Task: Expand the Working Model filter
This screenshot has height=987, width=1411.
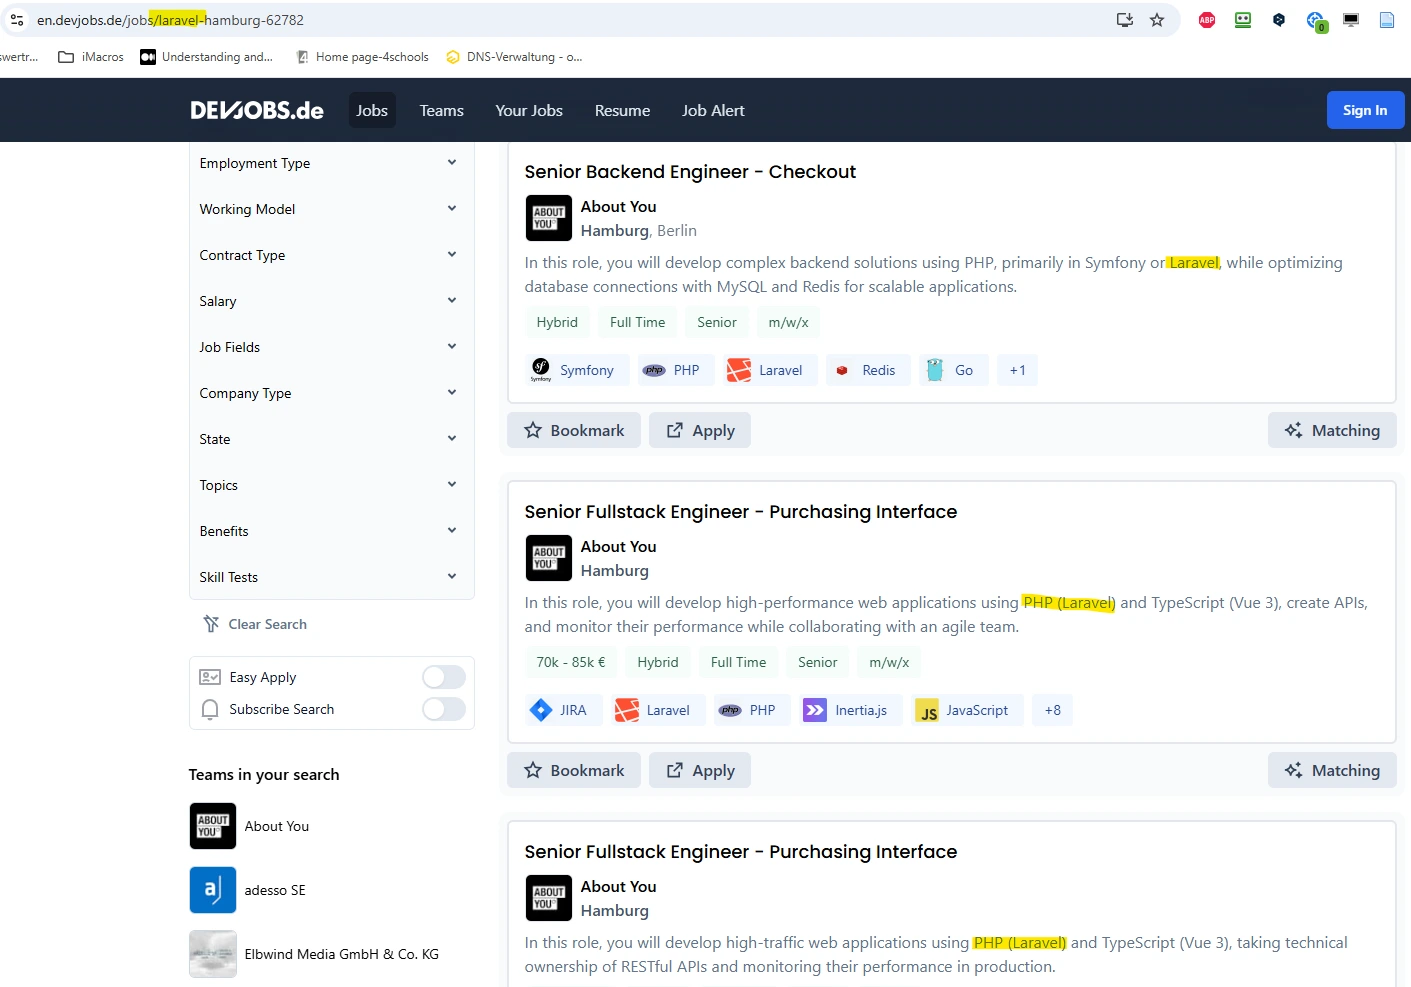Action: coord(329,209)
